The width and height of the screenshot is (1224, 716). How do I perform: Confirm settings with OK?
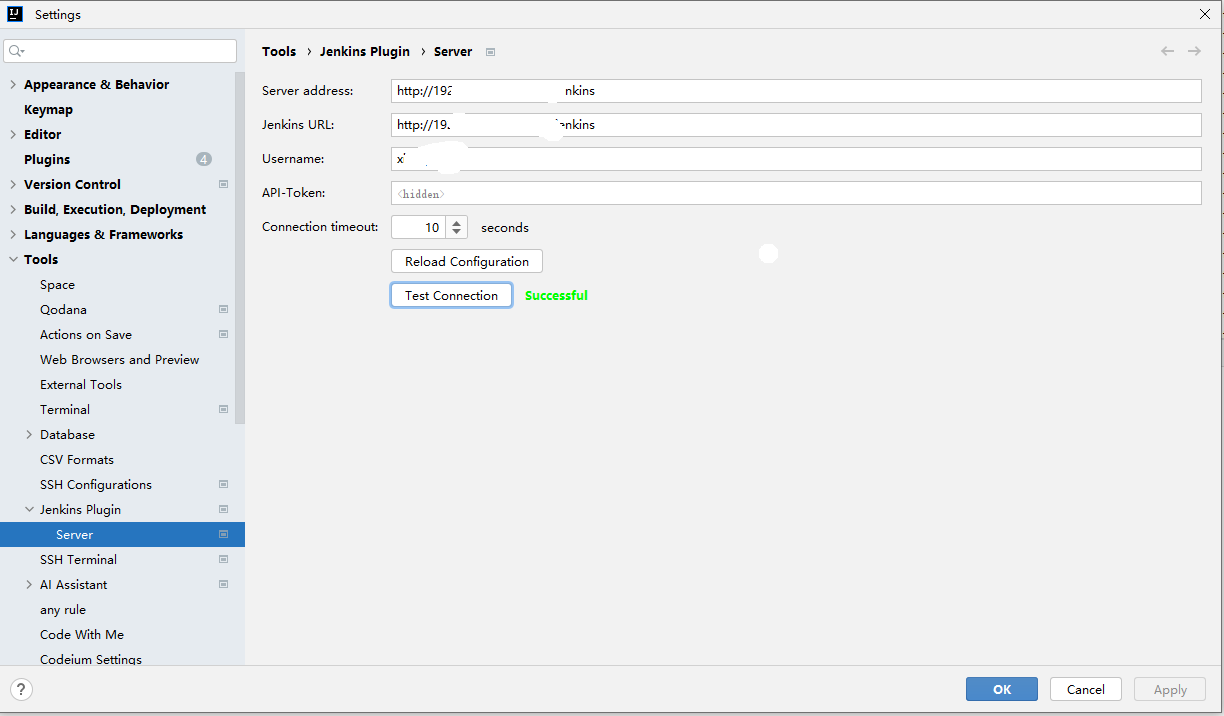pos(1002,689)
